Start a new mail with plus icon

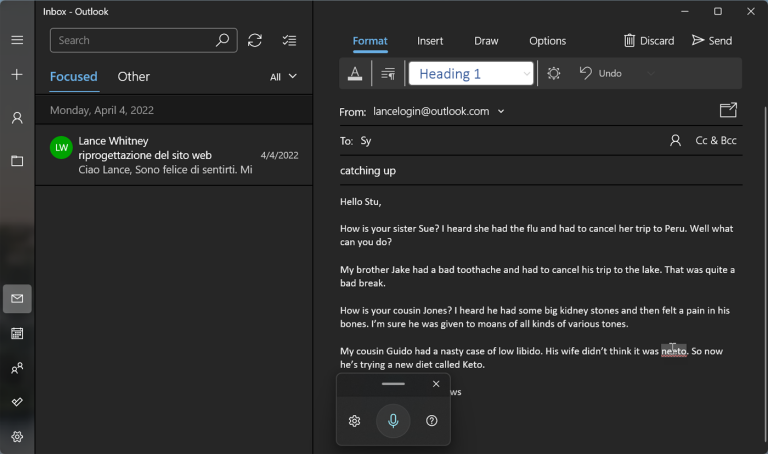point(17,74)
